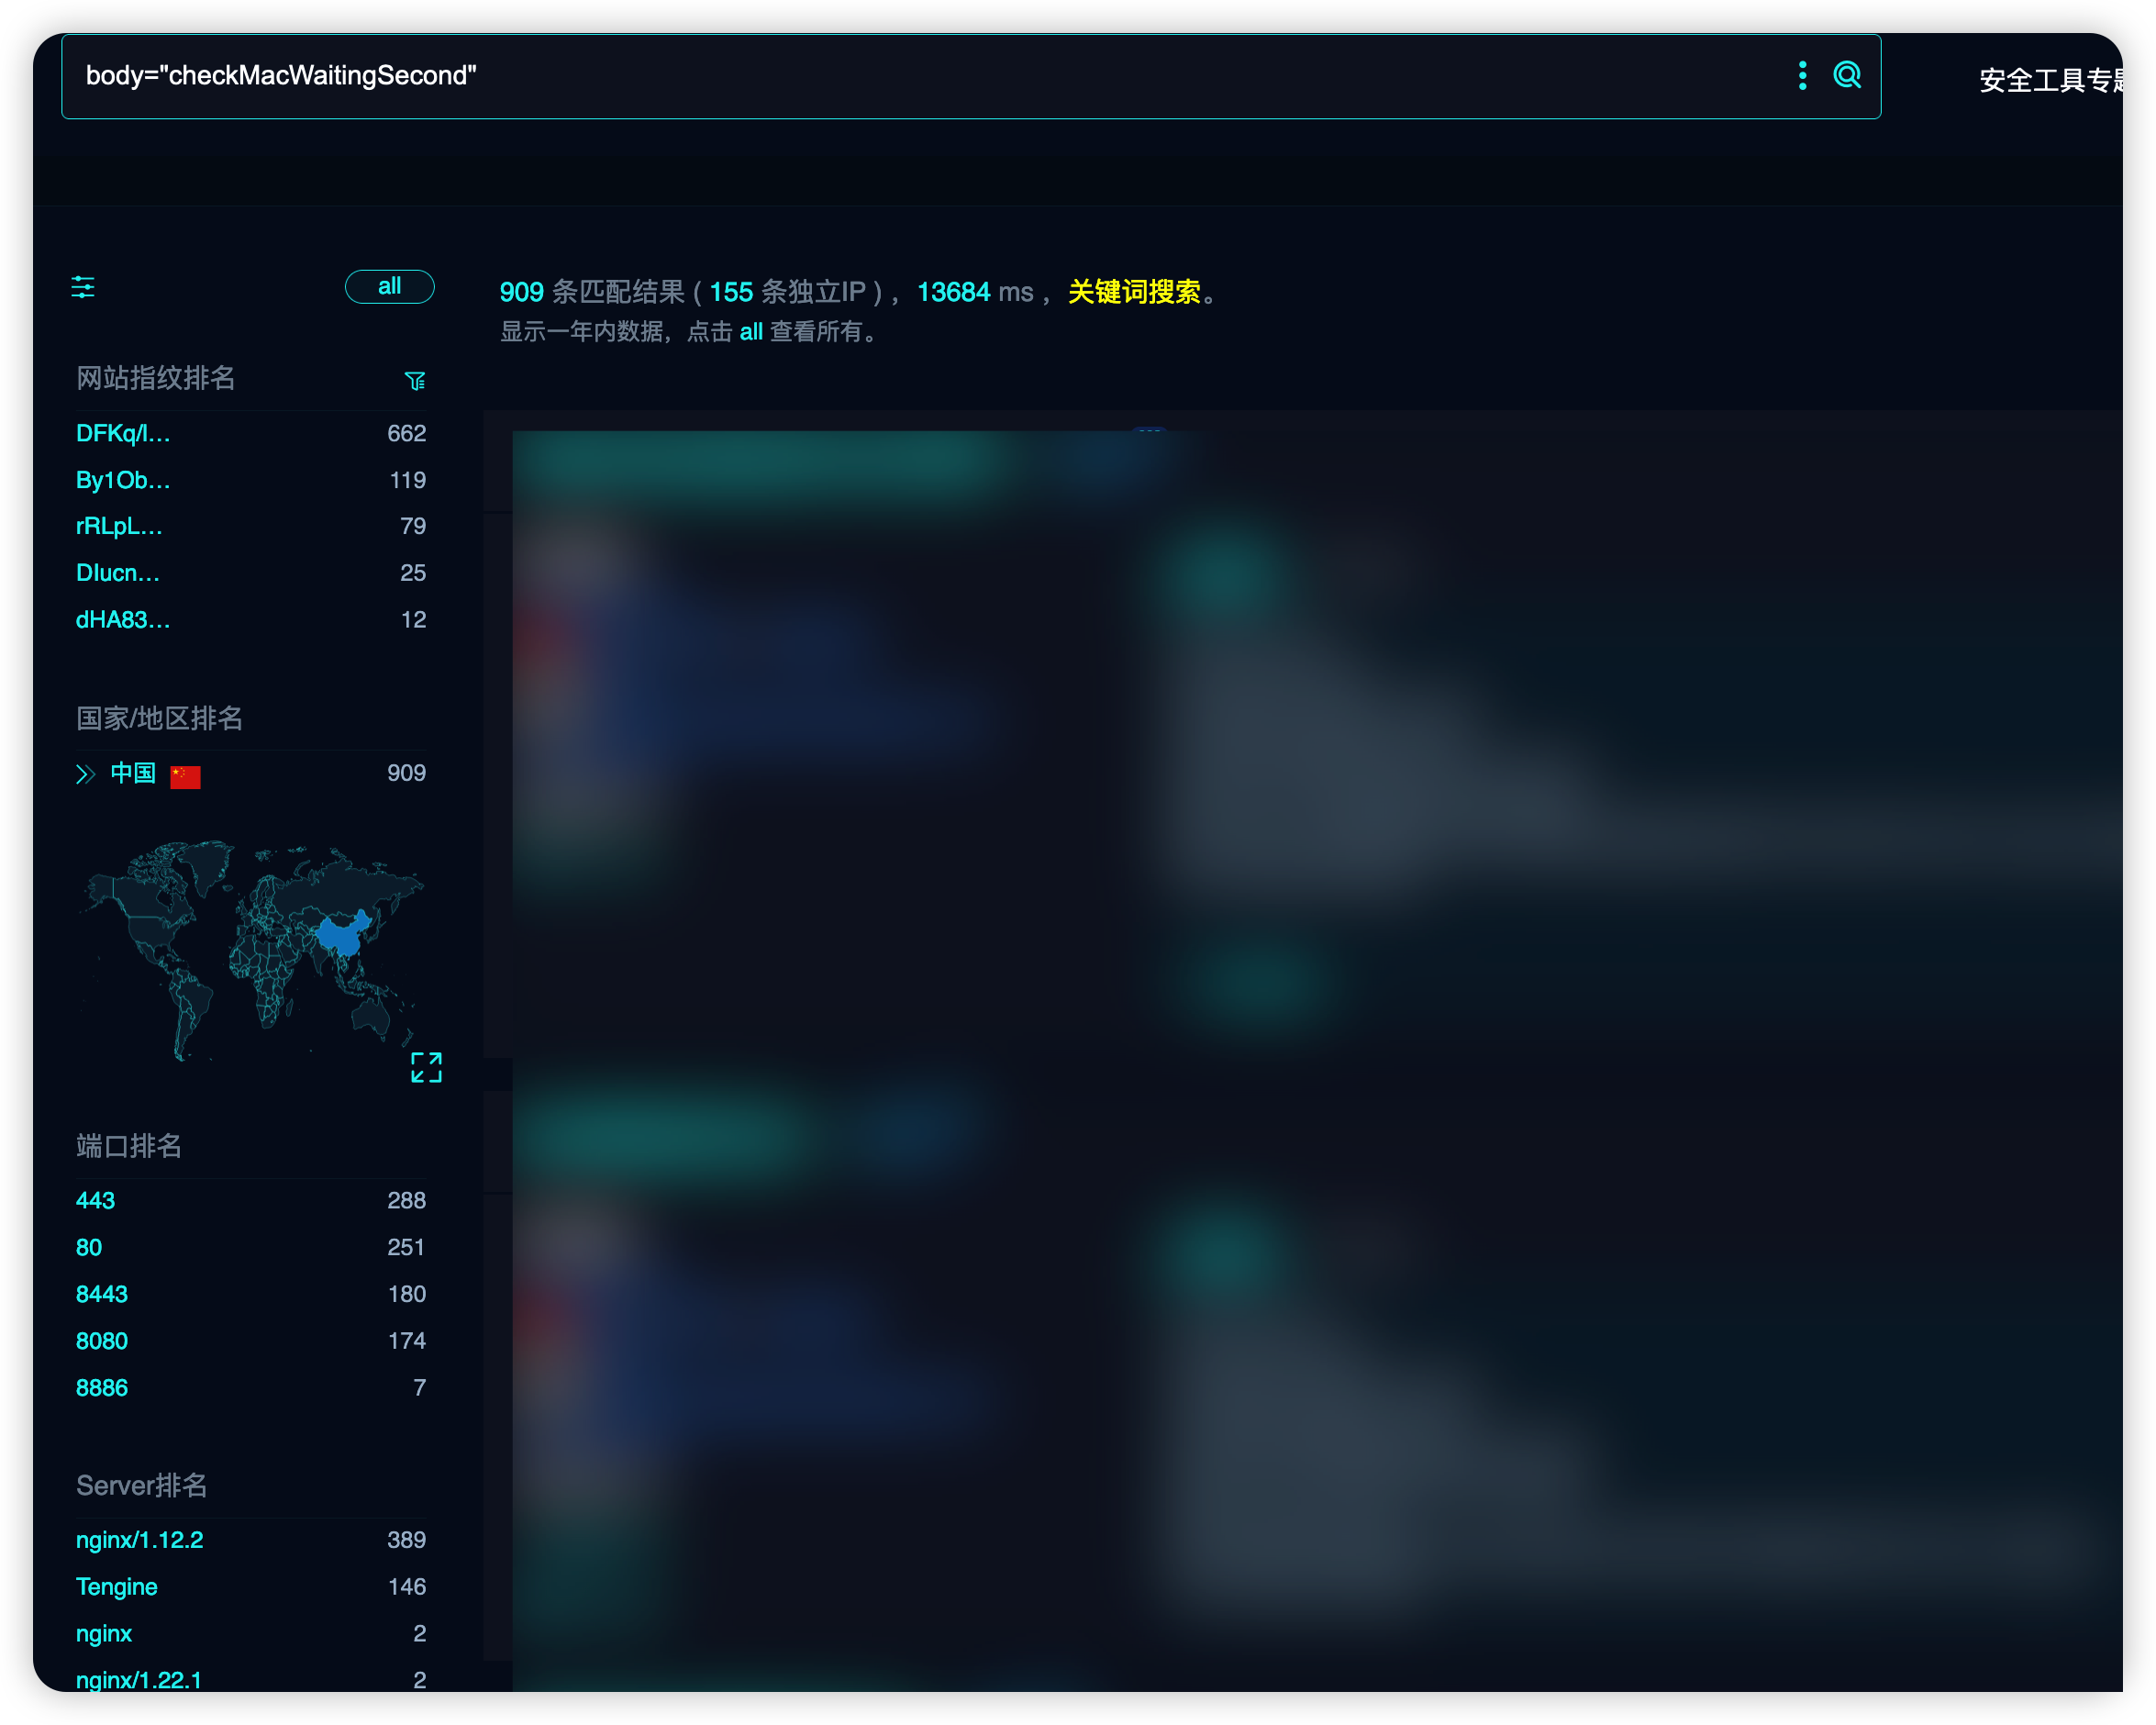Open the 安全工具专题 menu item
This screenshot has width=2156, height=1725.
pos(2050,80)
